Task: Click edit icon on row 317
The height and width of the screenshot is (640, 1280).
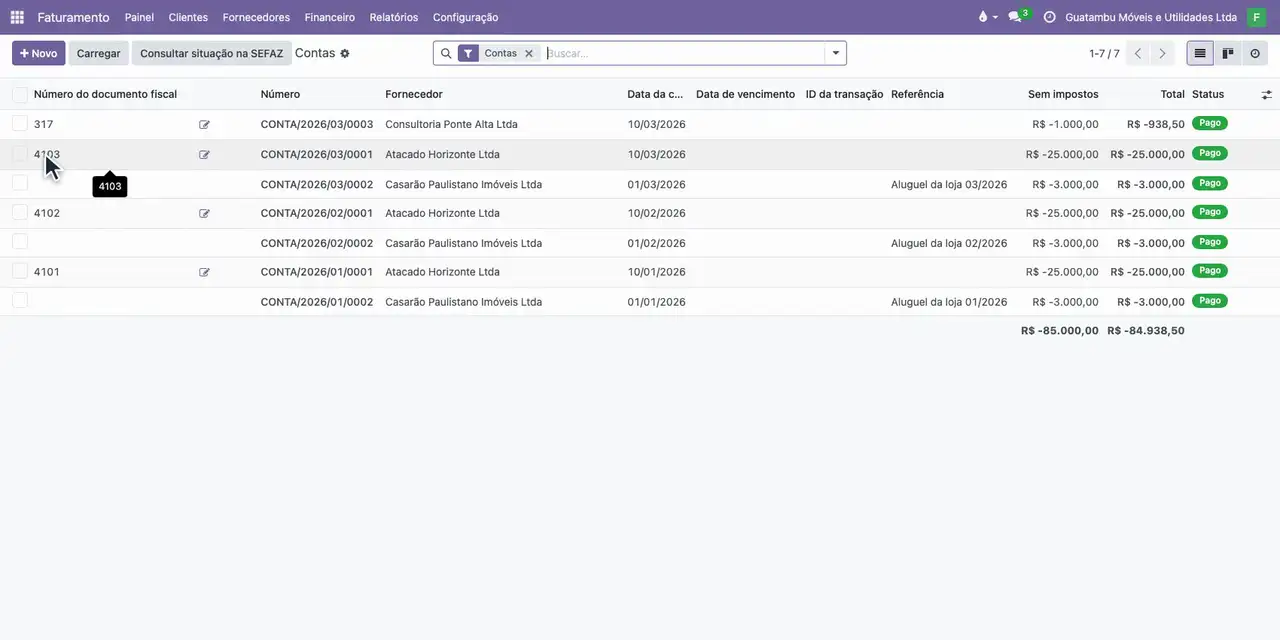Action: click(205, 125)
